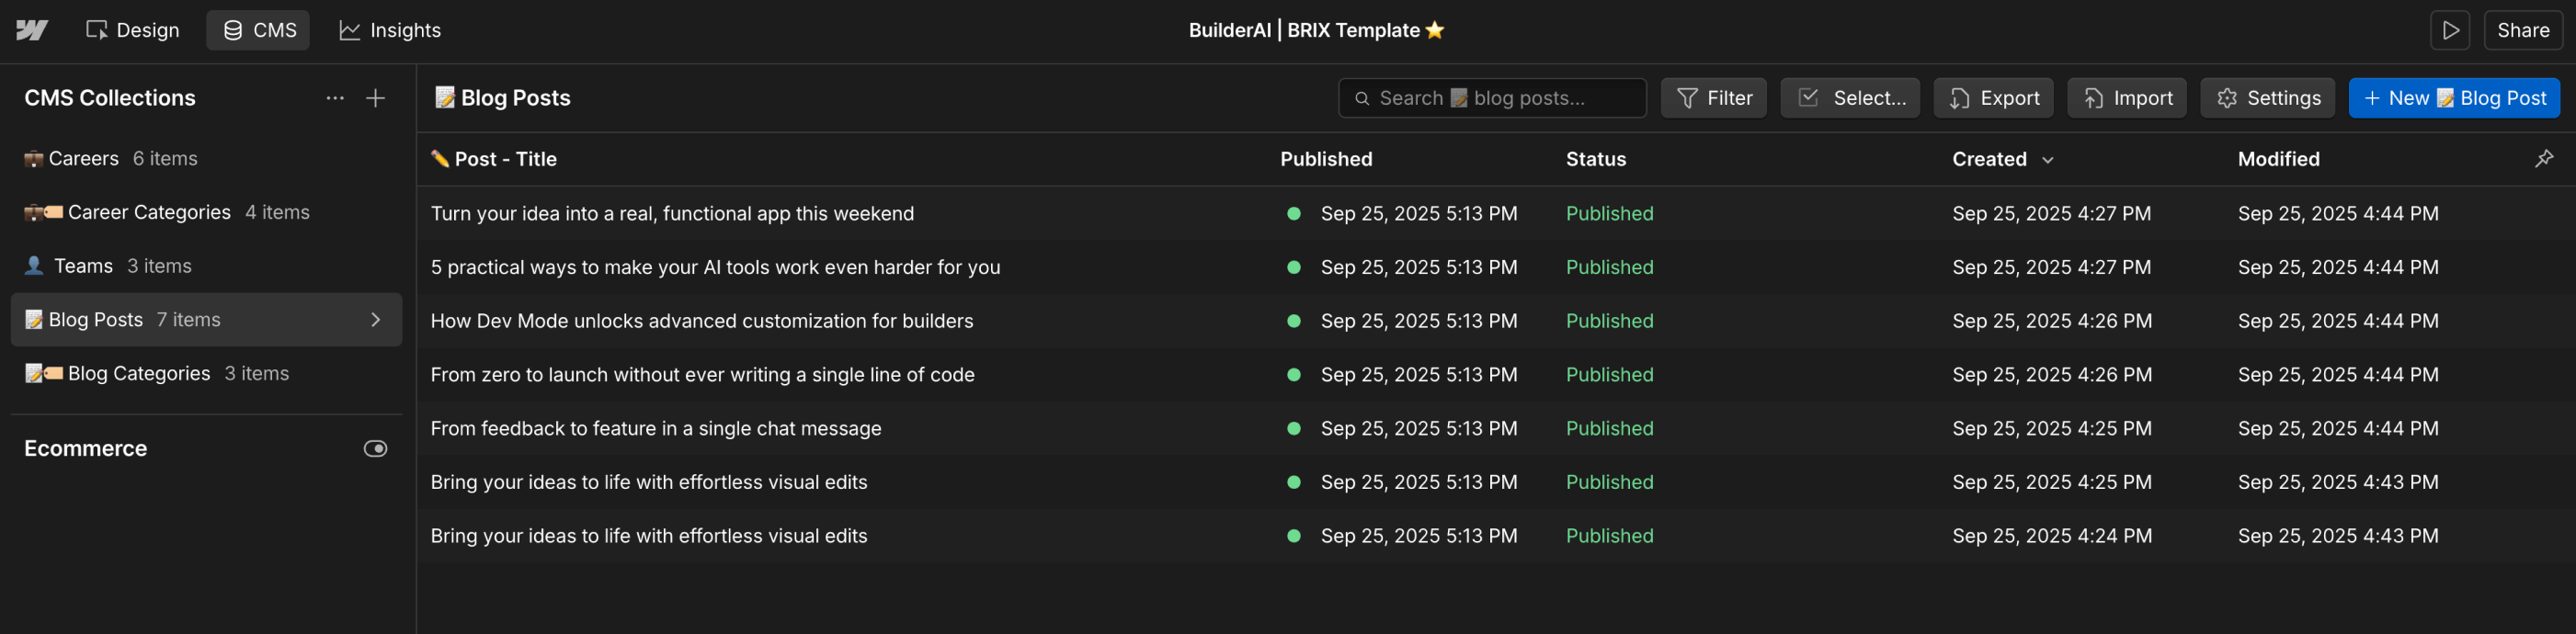The height and width of the screenshot is (634, 2576).
Task: Go to the Insights tab
Action: point(390,30)
